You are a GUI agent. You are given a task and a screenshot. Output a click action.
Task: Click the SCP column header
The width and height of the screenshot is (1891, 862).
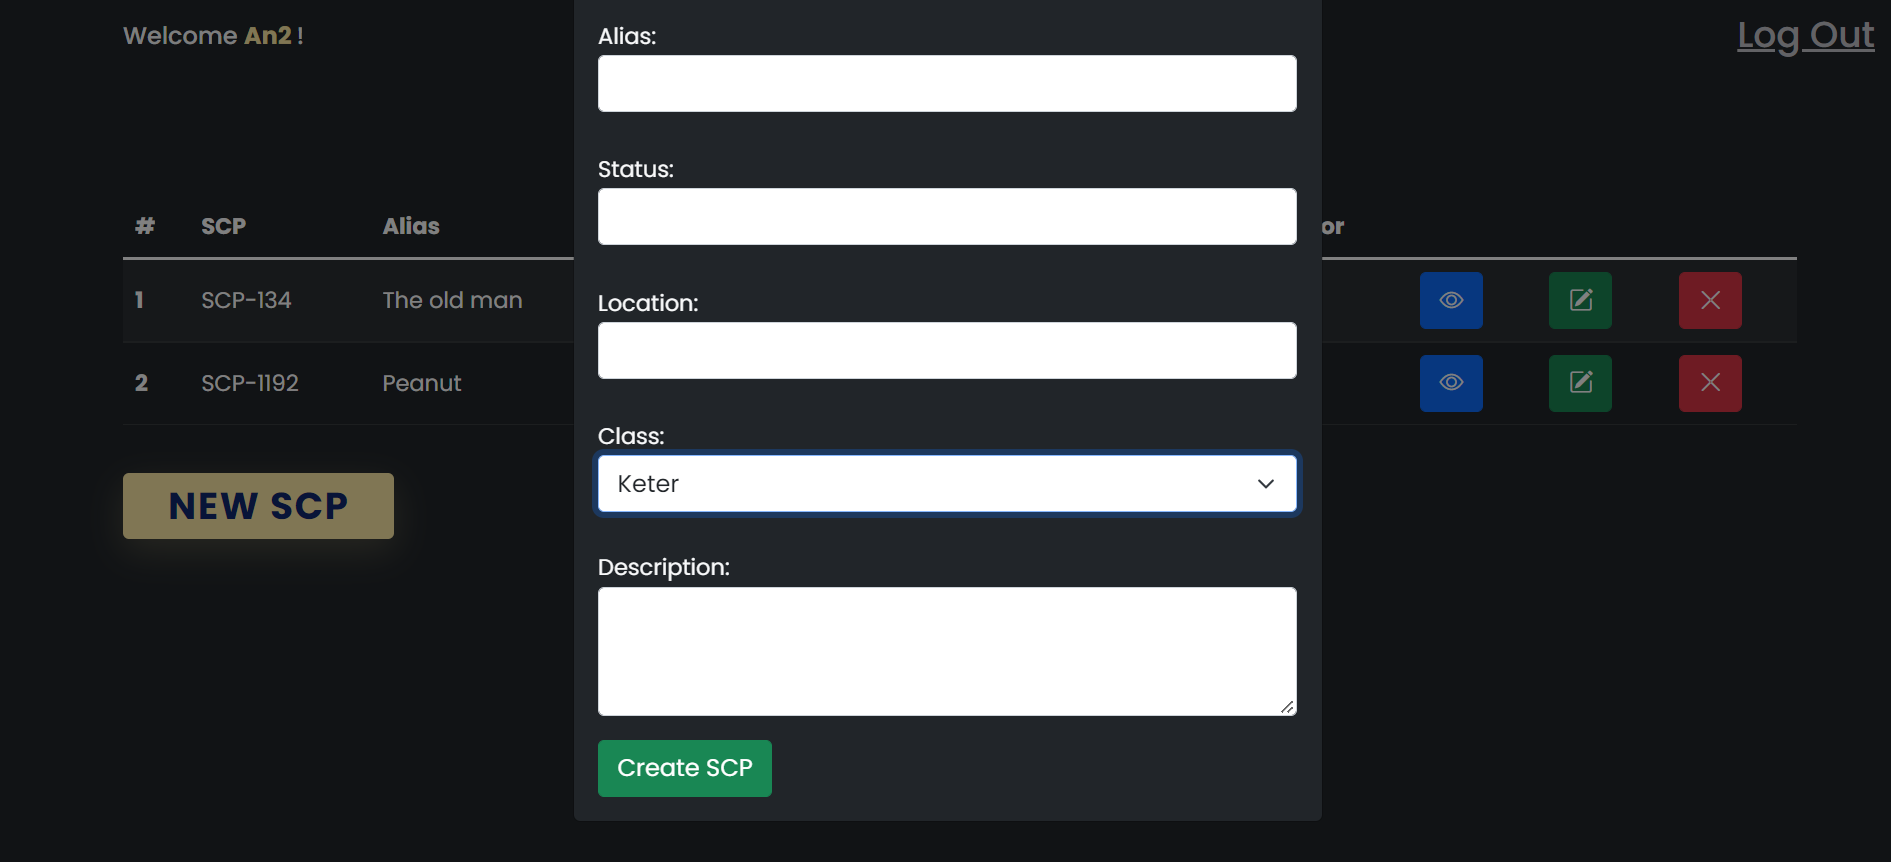tap(223, 227)
